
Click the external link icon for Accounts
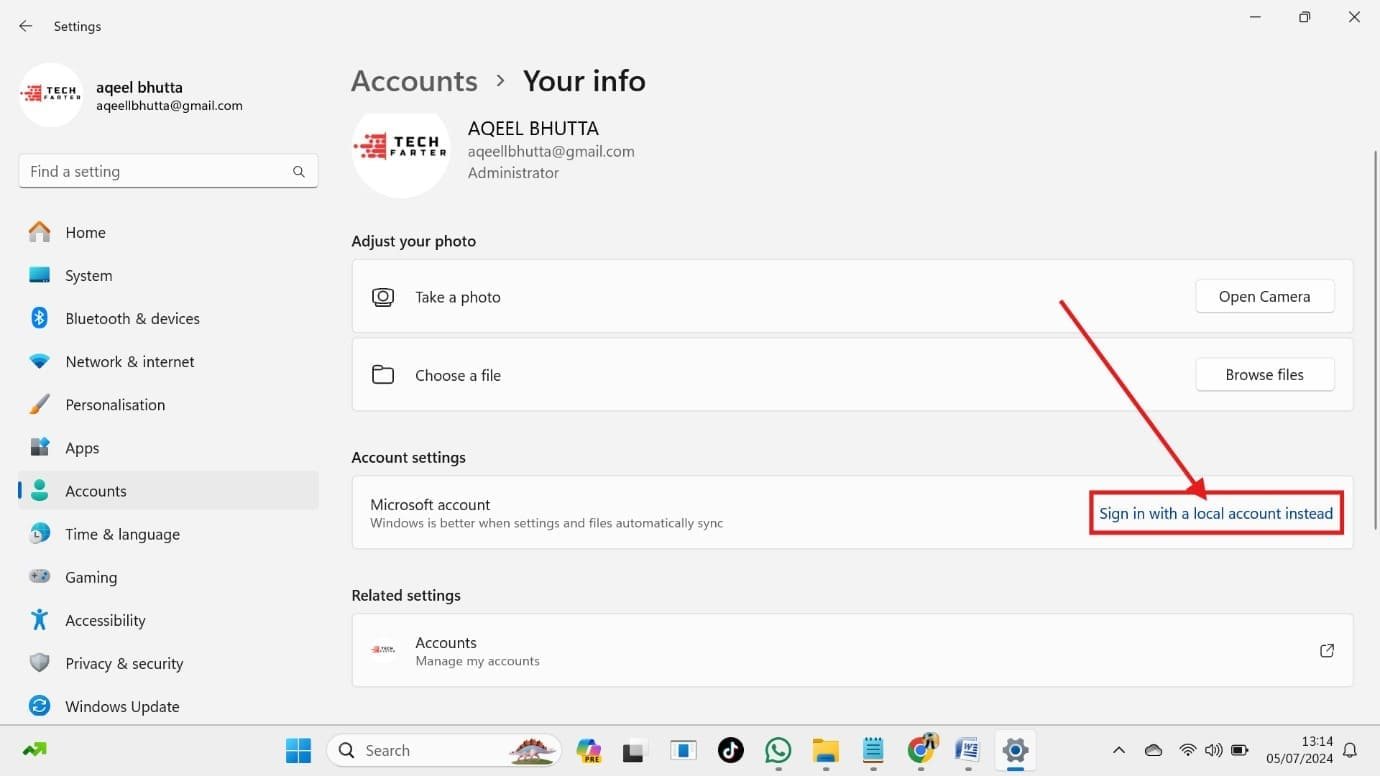(1326, 650)
